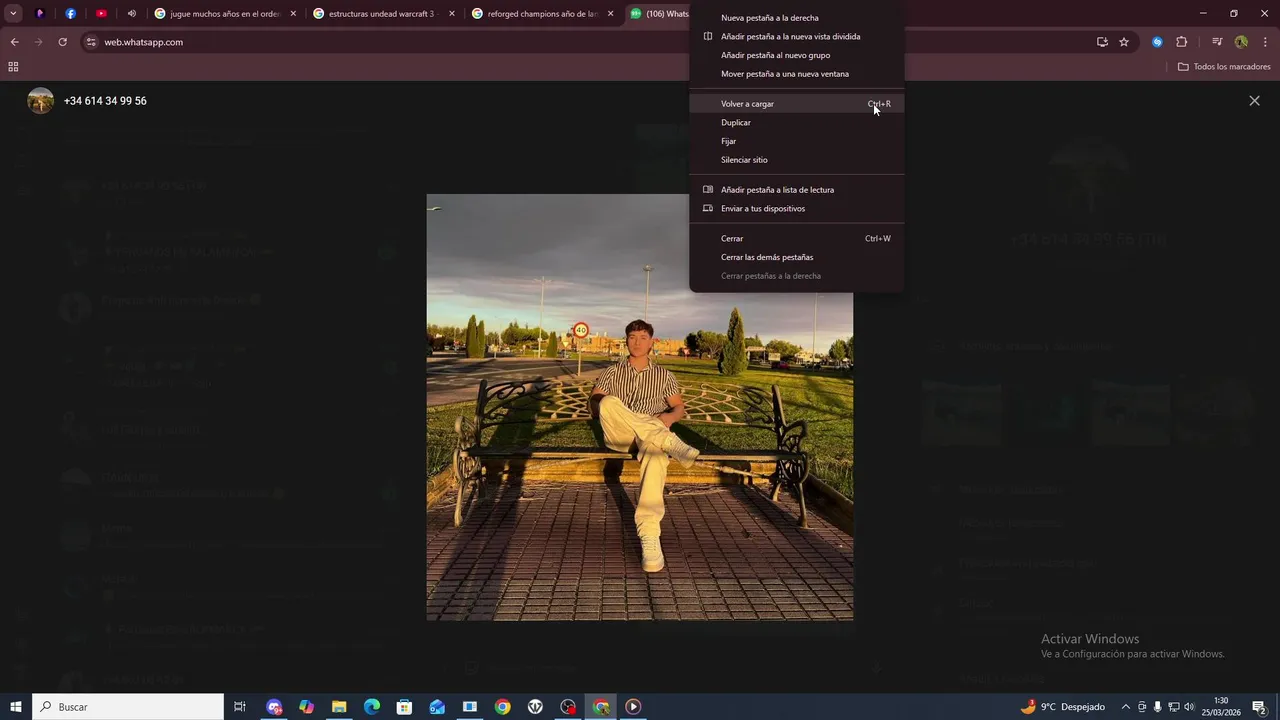Screen dimensions: 1280x720
Task: Open Outlook from the taskbar
Action: [x=437, y=707]
